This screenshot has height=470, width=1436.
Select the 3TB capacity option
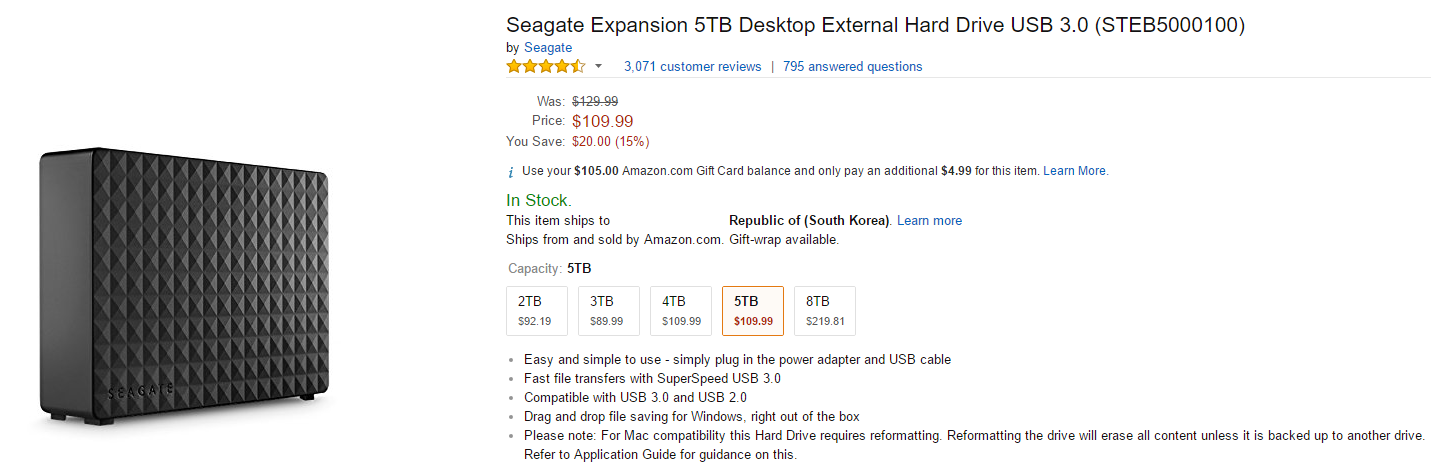608,311
